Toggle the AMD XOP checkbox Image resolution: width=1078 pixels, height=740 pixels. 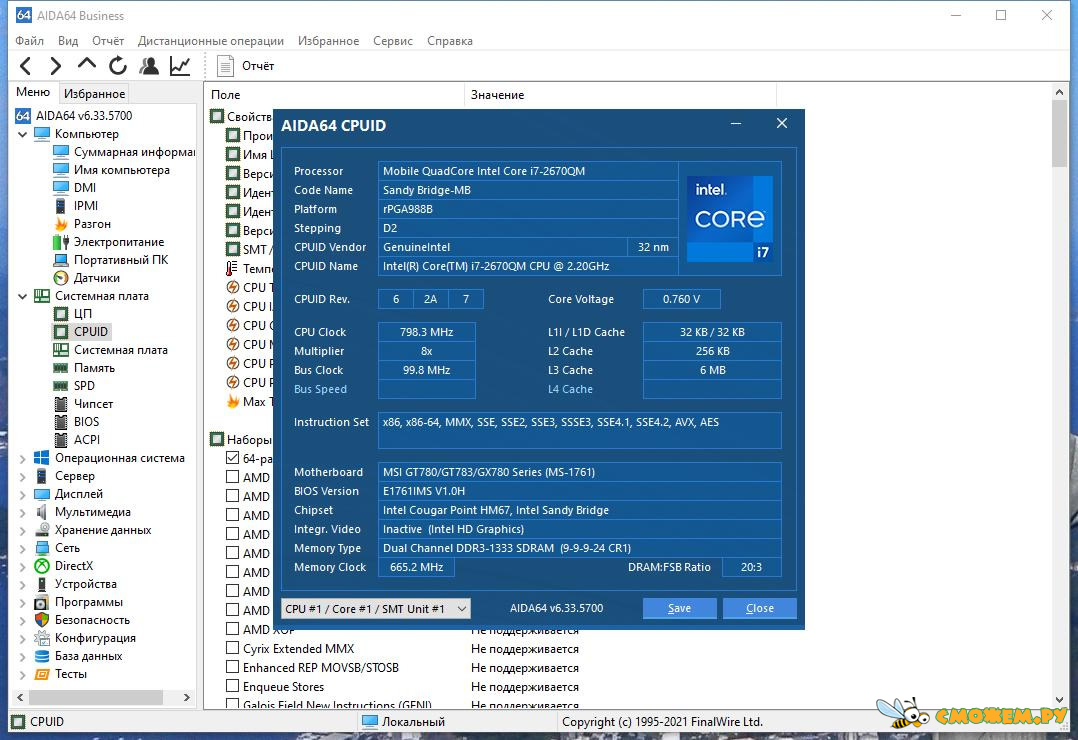(232, 629)
